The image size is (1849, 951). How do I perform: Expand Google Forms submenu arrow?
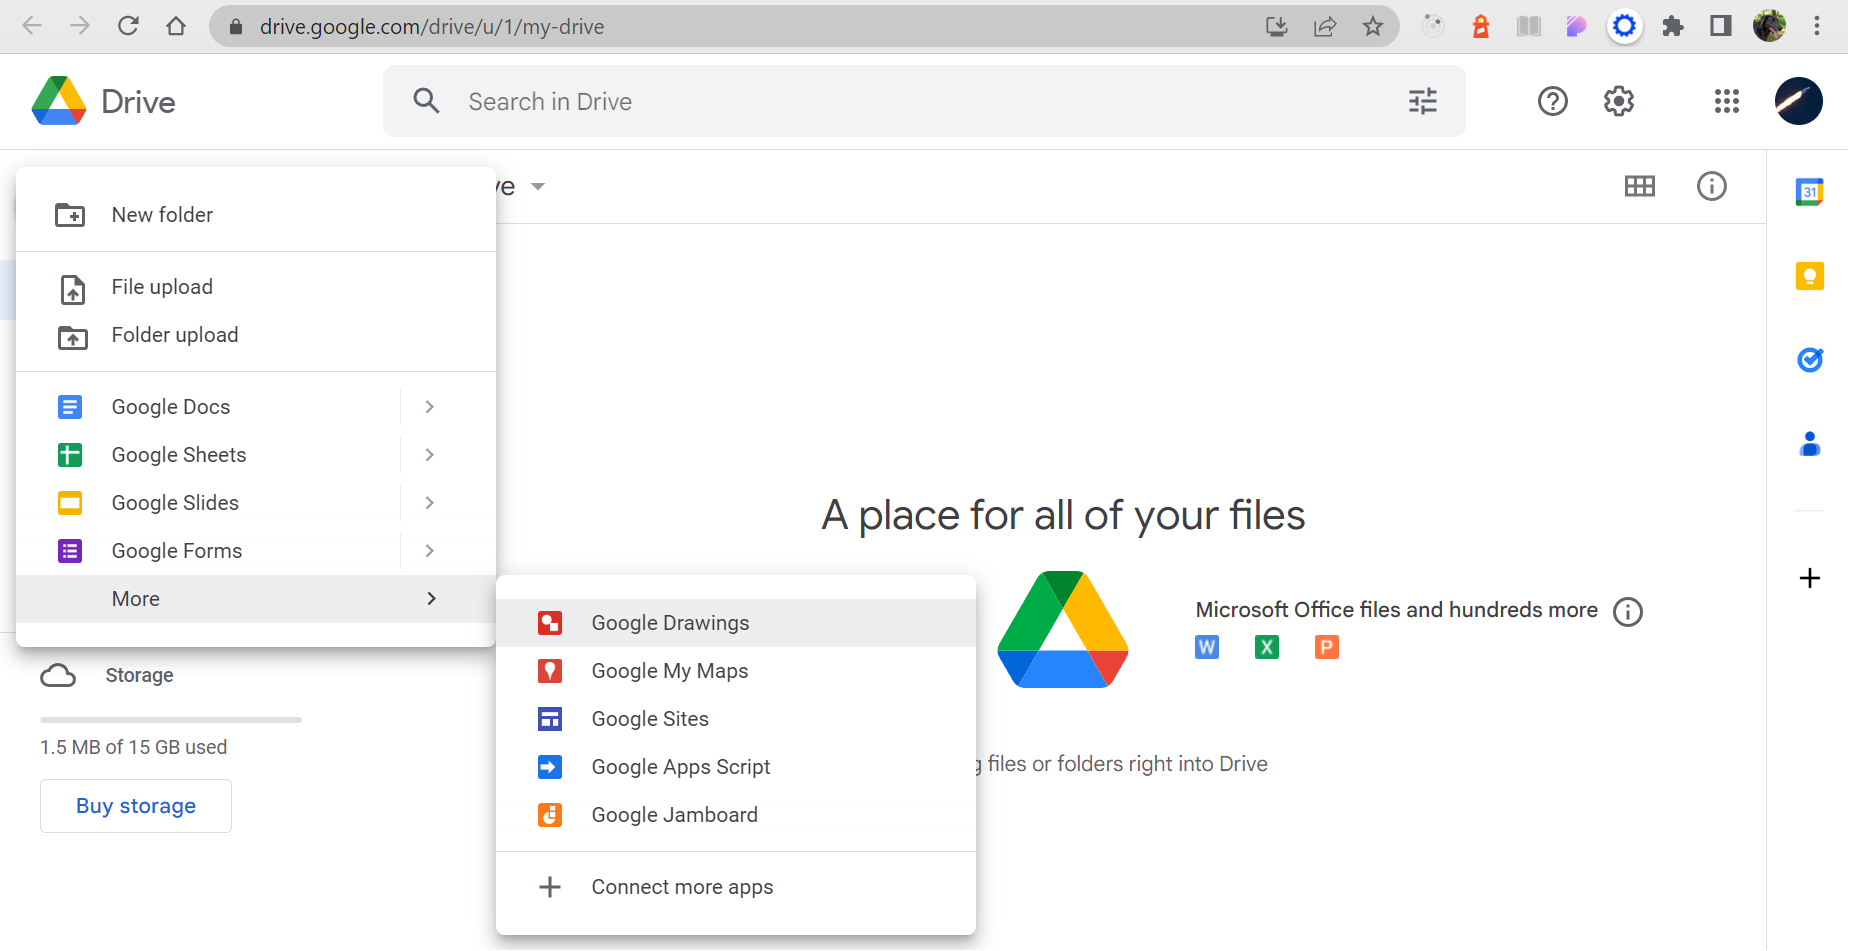(x=430, y=551)
